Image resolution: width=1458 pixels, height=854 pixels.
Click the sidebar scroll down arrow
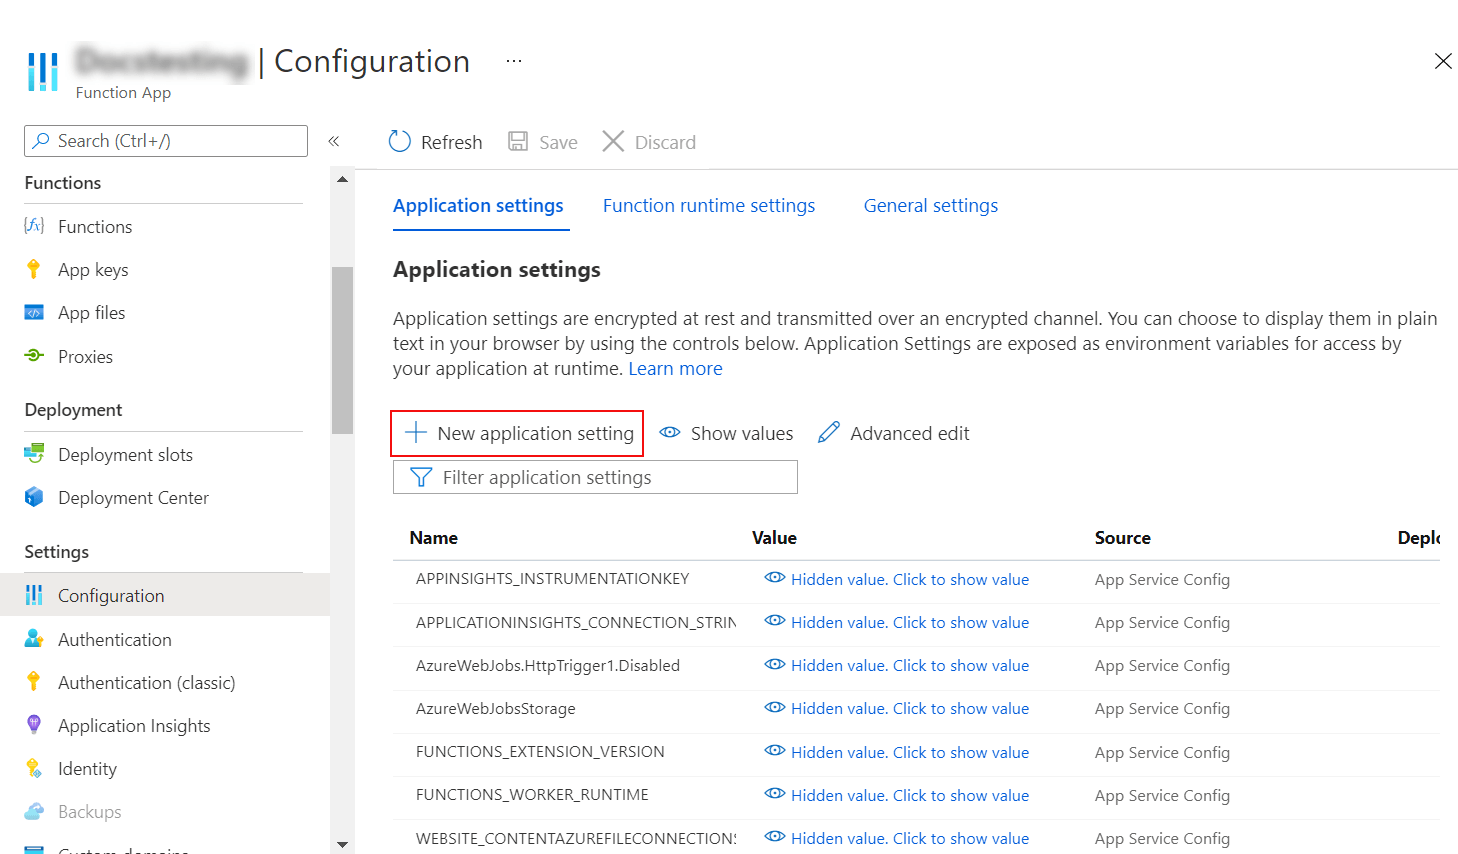[x=342, y=845]
